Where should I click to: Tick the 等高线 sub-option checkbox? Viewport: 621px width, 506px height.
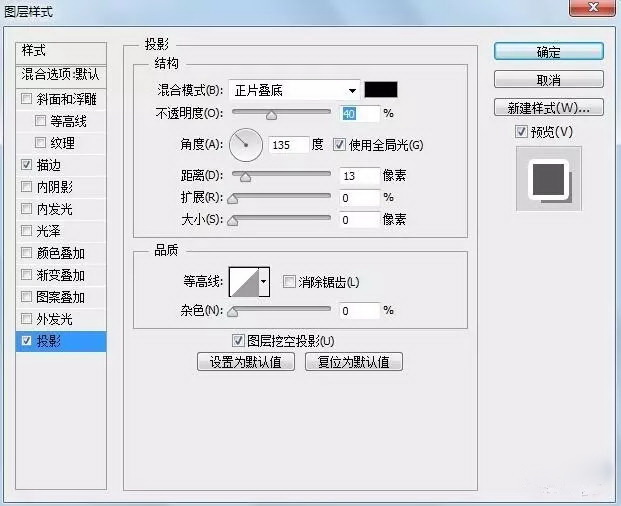pyautogui.click(x=40, y=120)
